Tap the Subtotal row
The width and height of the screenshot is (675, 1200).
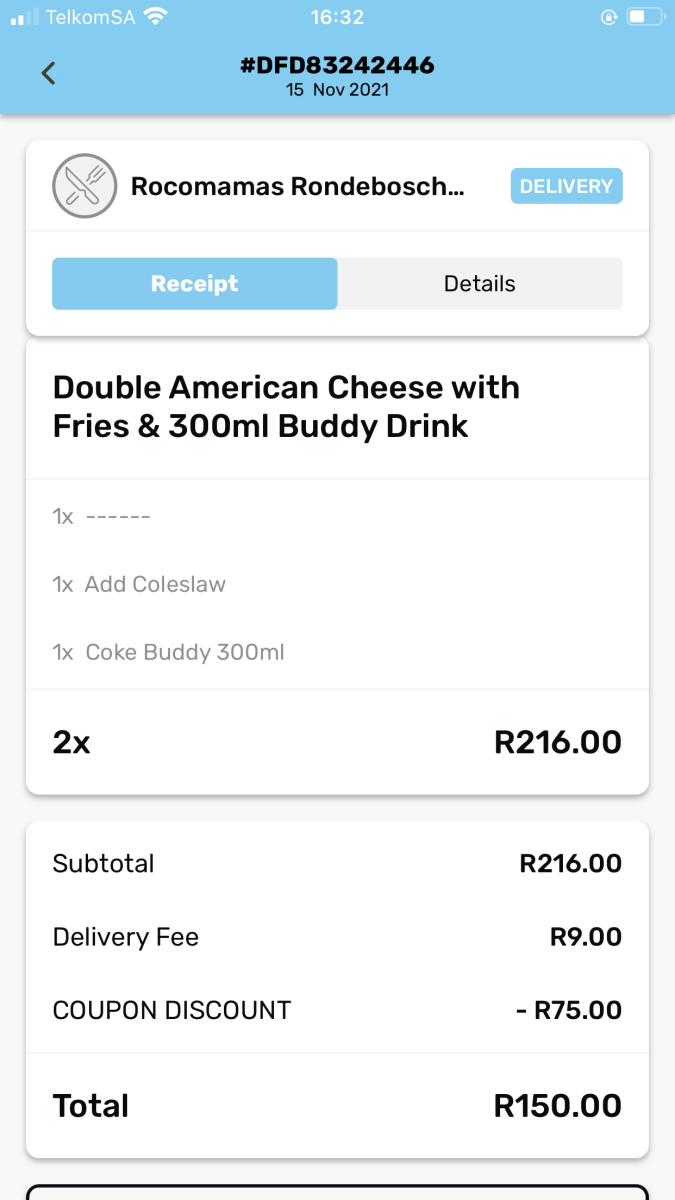click(337, 863)
